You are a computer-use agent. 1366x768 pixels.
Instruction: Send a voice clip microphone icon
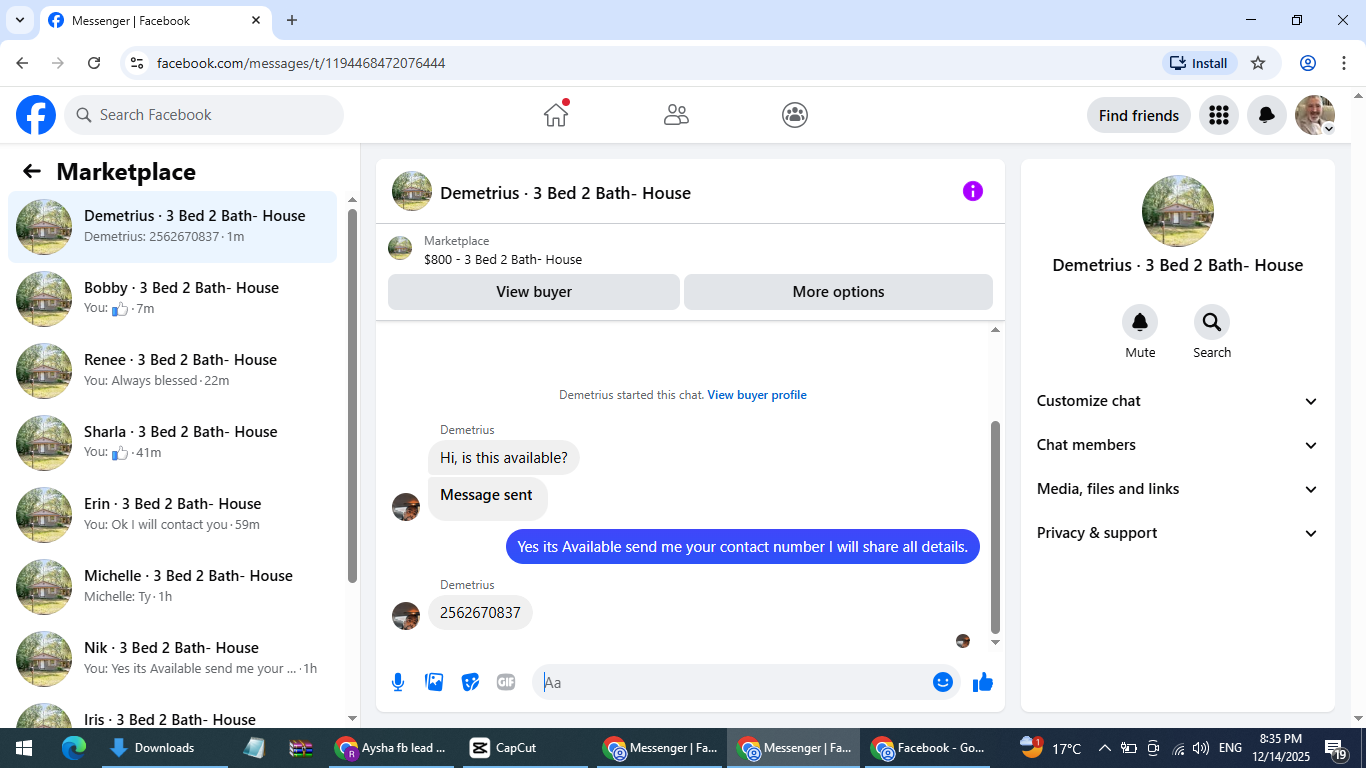coord(398,682)
